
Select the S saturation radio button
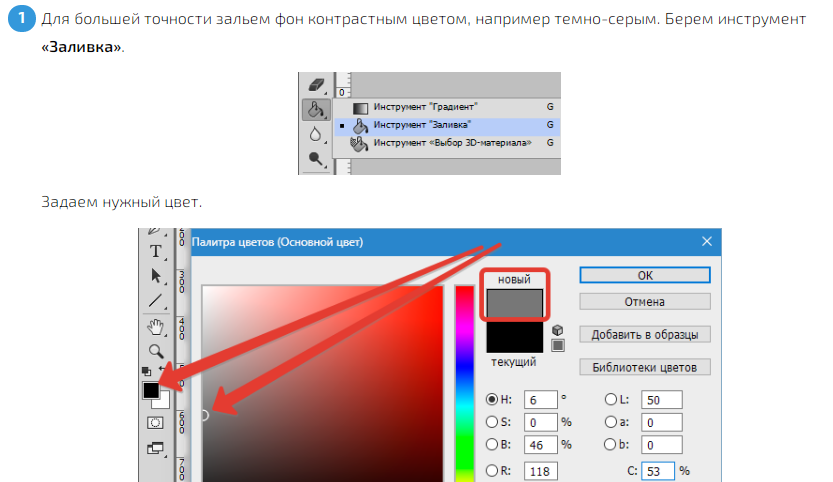492,422
